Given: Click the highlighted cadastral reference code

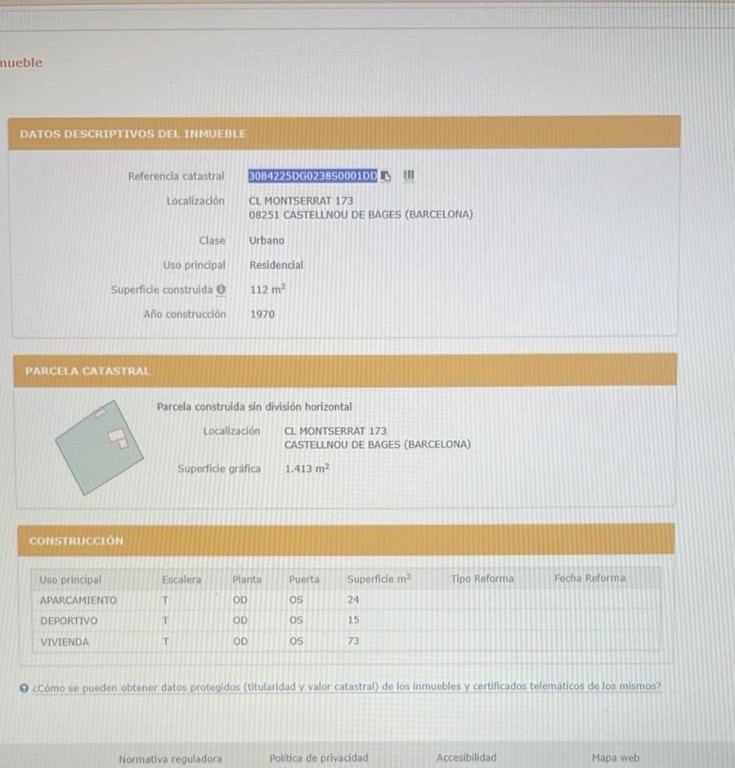Looking at the screenshot, I should [x=312, y=176].
